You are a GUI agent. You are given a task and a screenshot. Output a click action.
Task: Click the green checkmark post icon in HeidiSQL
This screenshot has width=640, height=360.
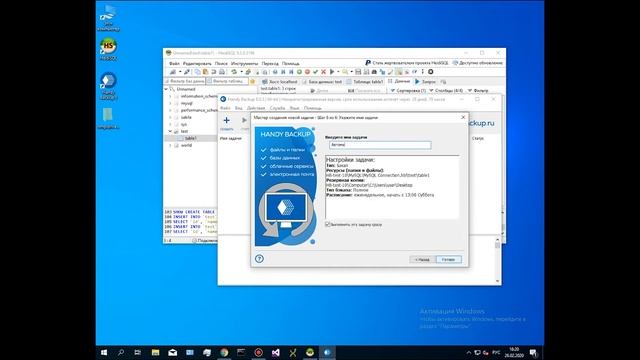click(x=316, y=72)
